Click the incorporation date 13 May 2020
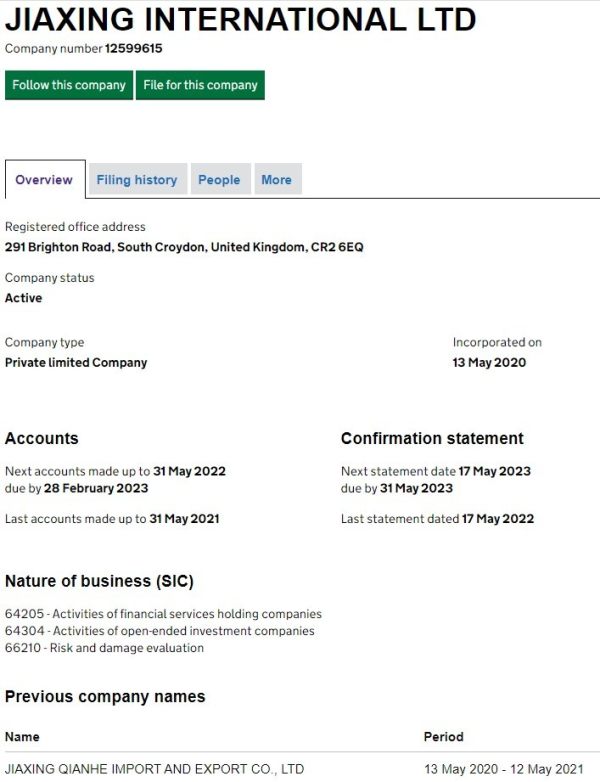600x782 pixels. coord(489,362)
